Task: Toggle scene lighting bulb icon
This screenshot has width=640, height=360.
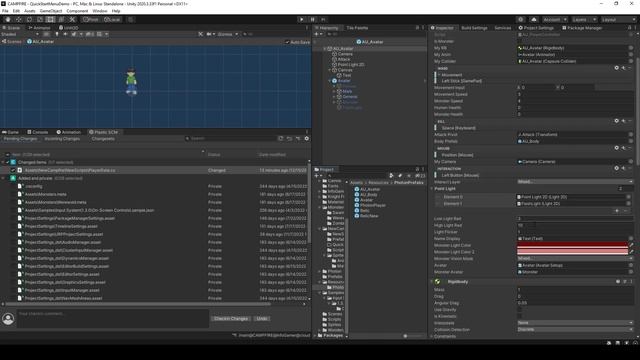Action: (x=57, y=34)
